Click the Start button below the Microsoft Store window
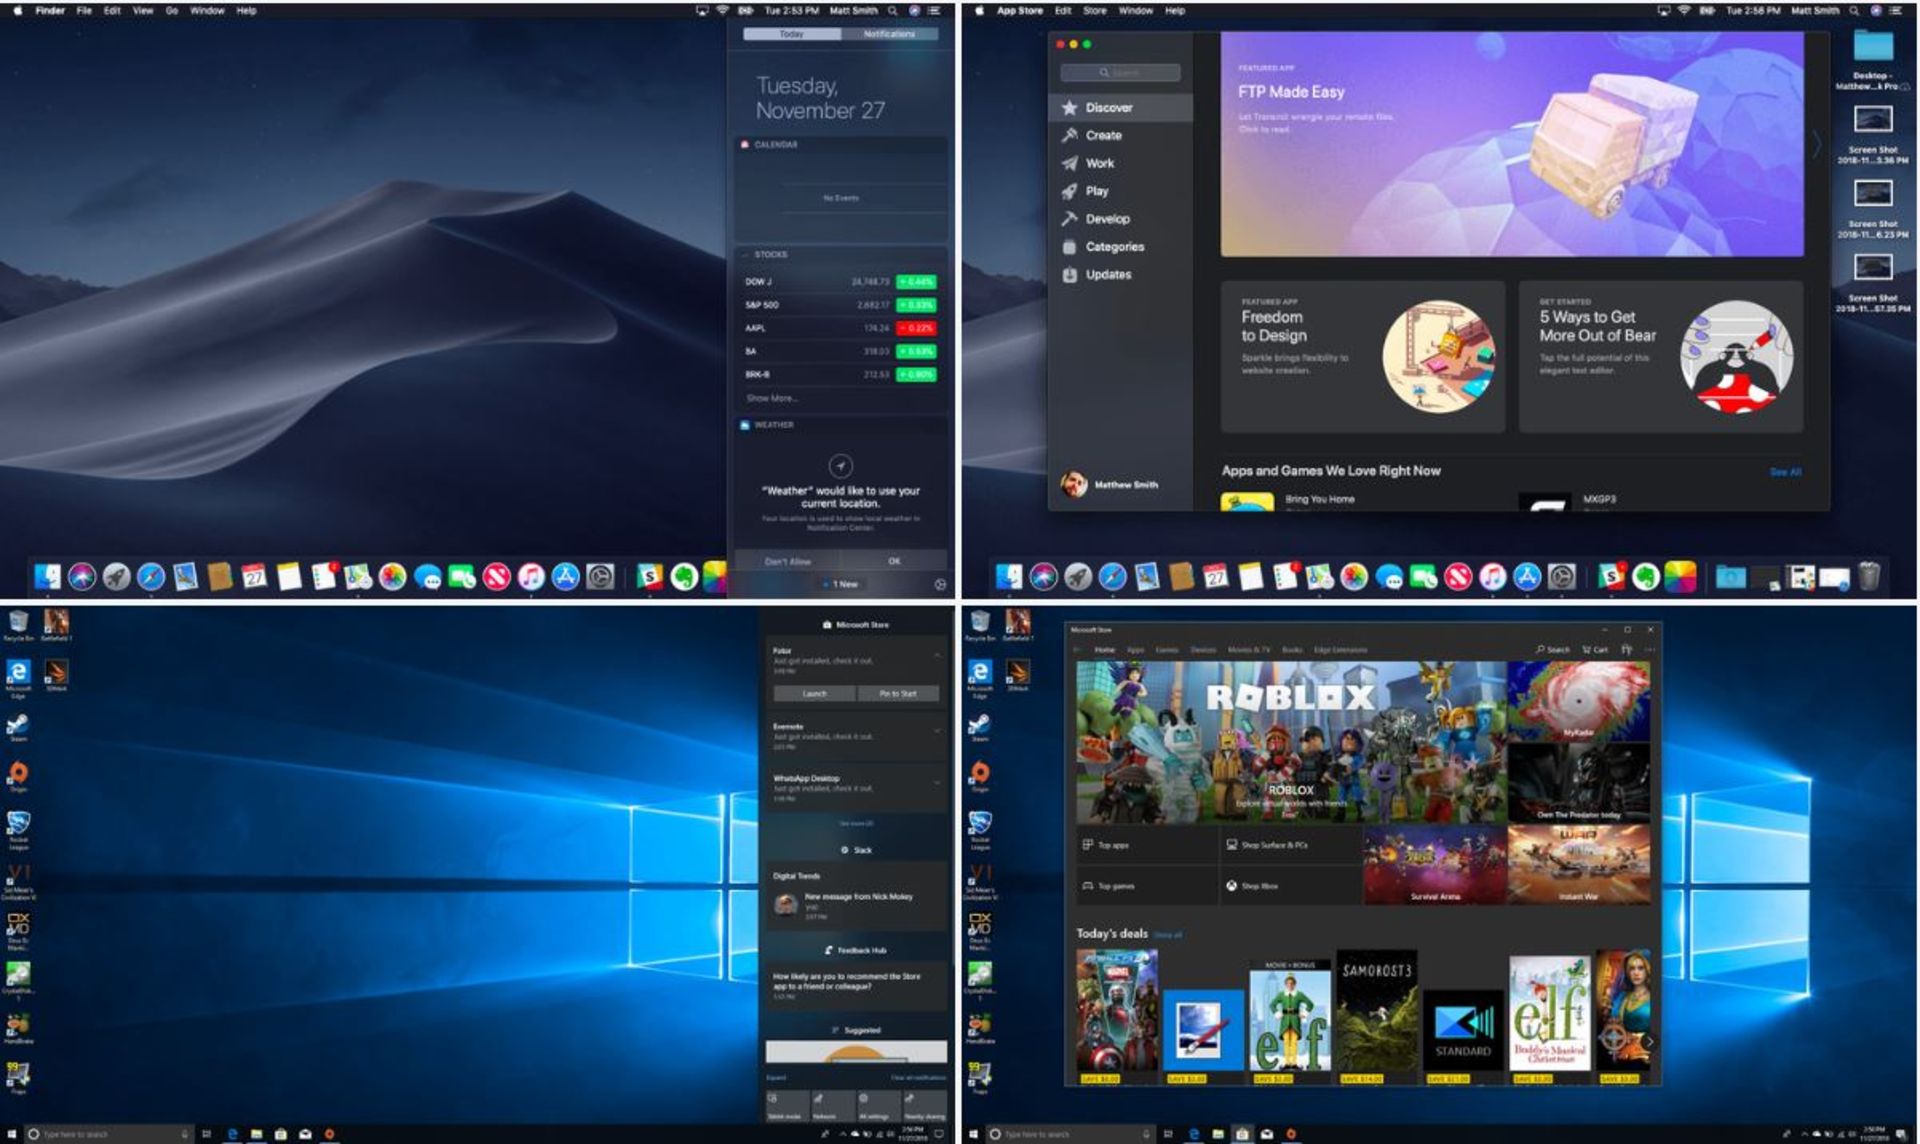 click(x=973, y=1134)
